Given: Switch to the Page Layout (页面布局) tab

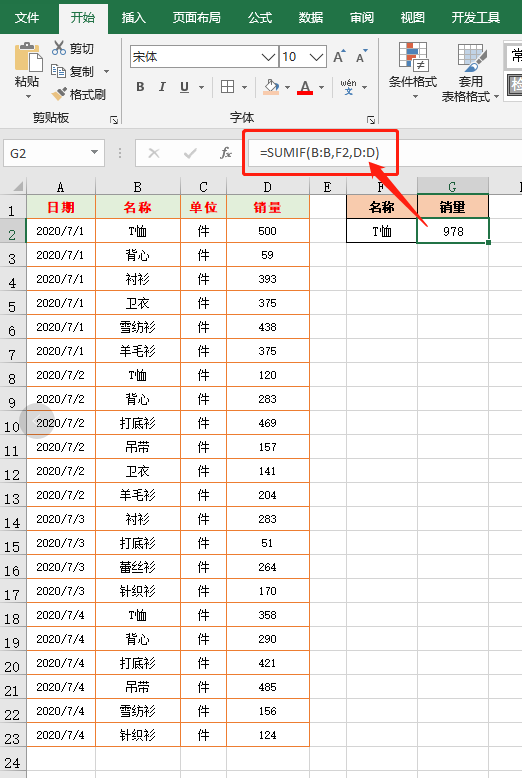Looking at the screenshot, I should (196, 18).
